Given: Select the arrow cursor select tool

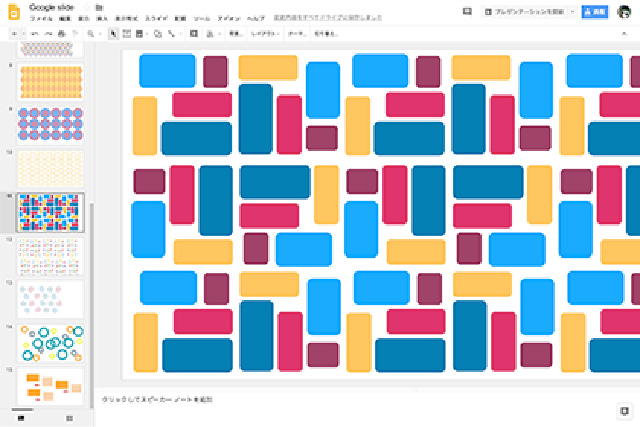Looking at the screenshot, I should coord(113,34).
